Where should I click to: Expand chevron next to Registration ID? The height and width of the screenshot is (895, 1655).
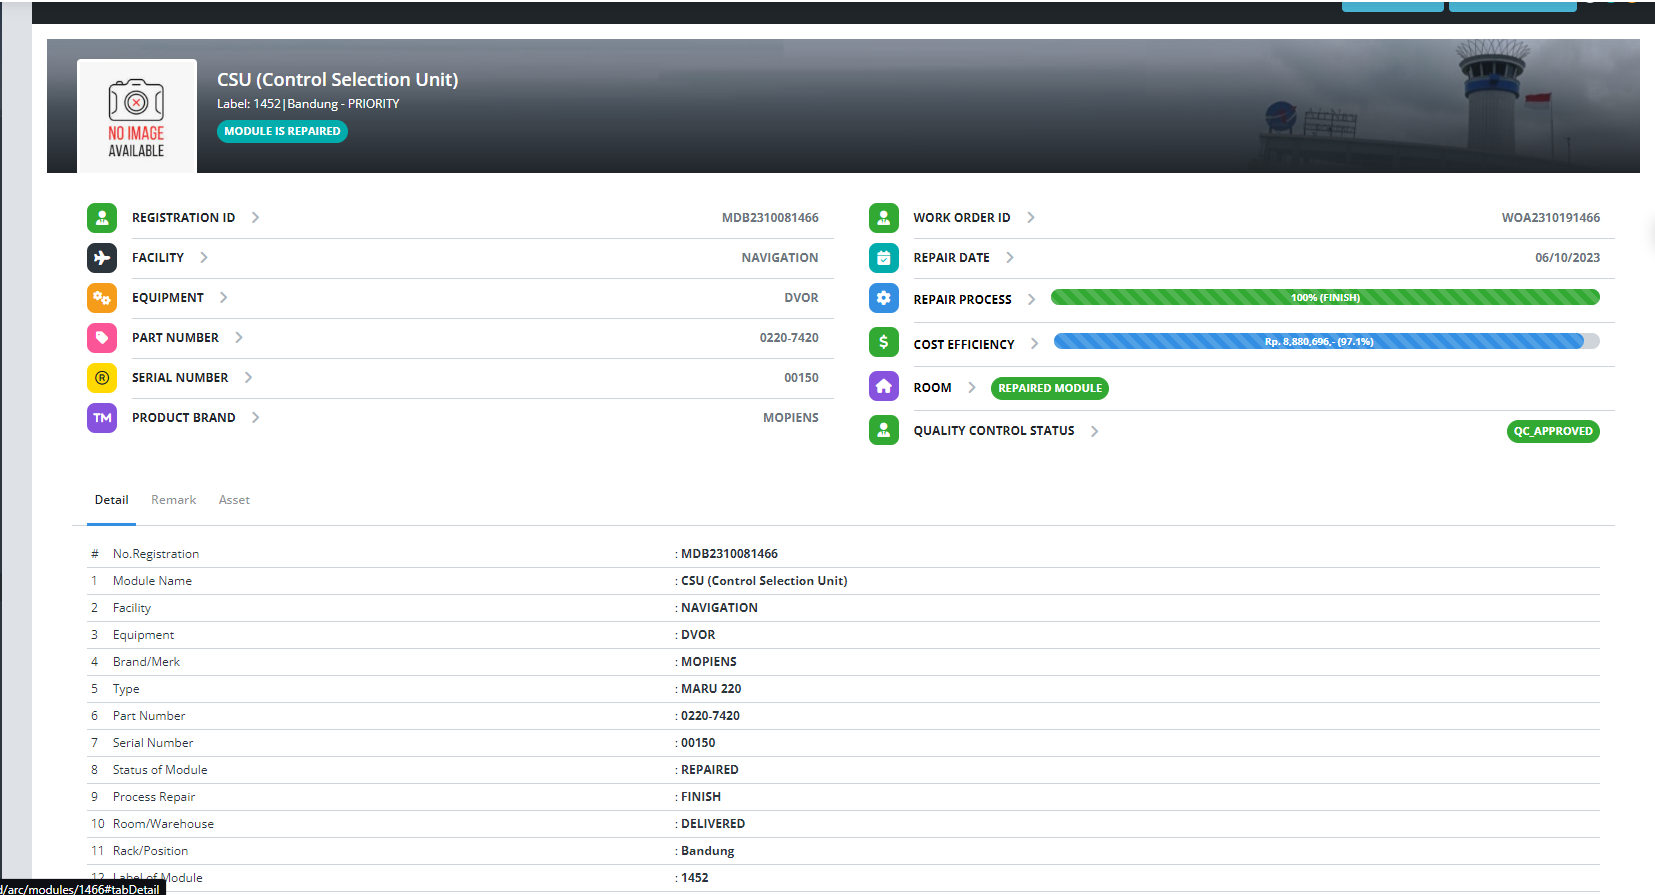click(x=256, y=218)
